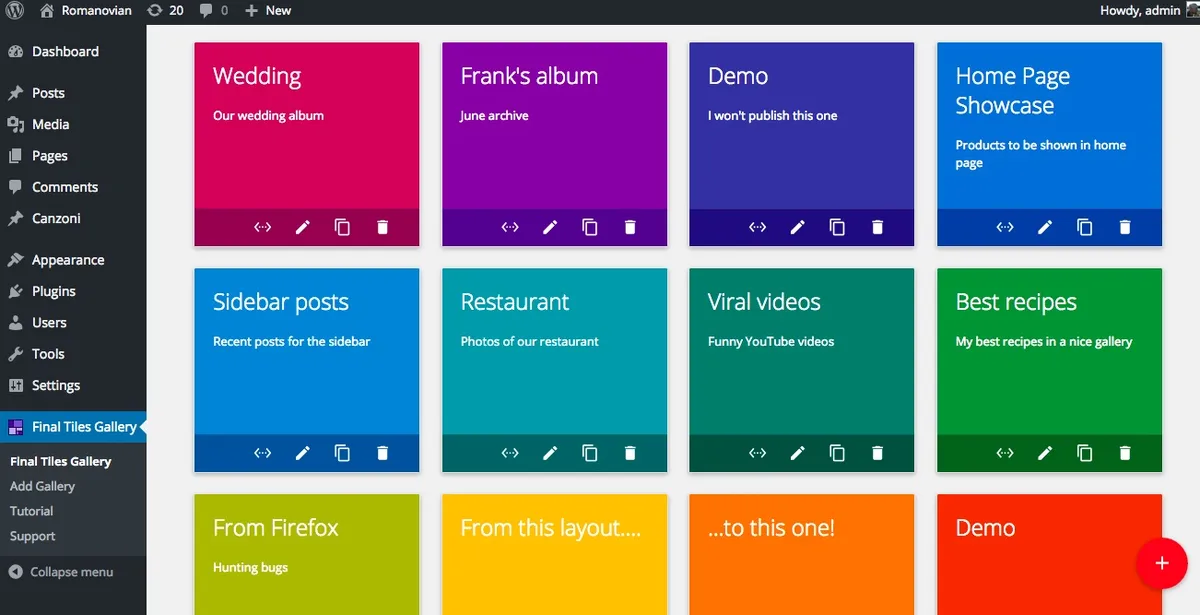The height and width of the screenshot is (615, 1200).
Task: Delete the Viral videos gallery
Action: tap(877, 453)
